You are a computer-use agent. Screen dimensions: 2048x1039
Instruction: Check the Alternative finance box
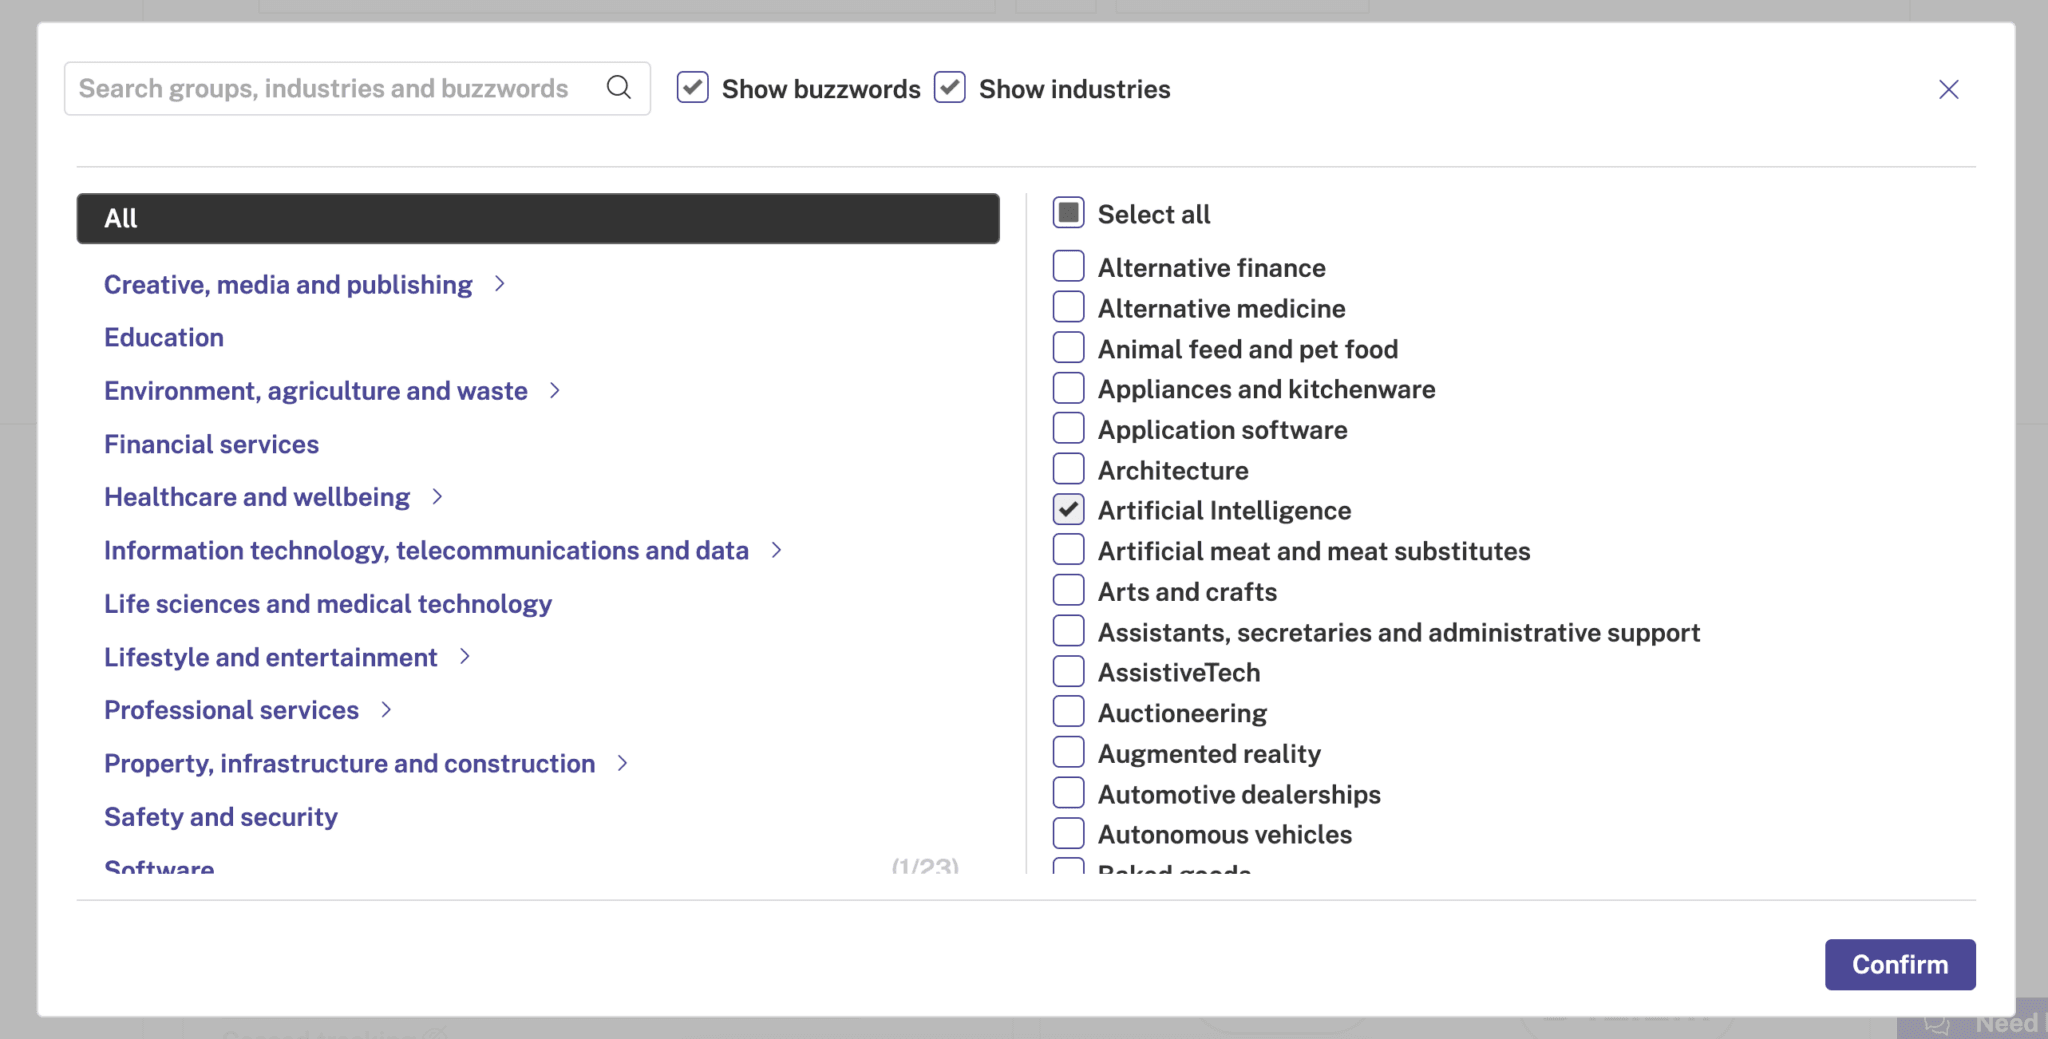[1069, 267]
